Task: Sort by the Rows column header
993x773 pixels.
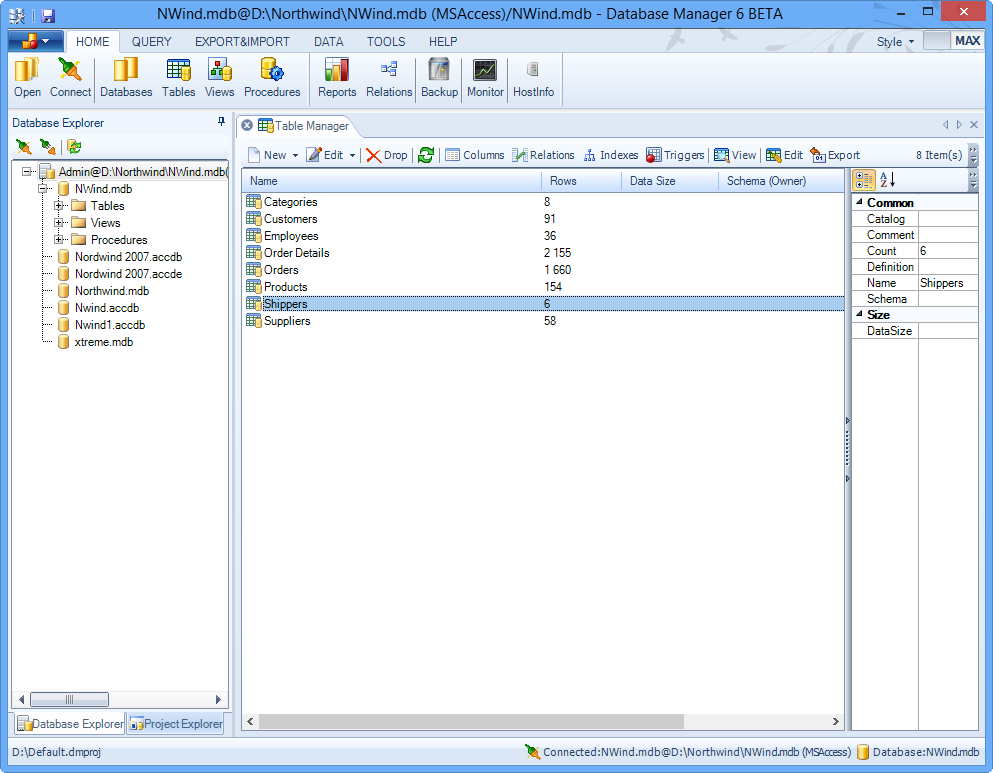Action: 581,181
